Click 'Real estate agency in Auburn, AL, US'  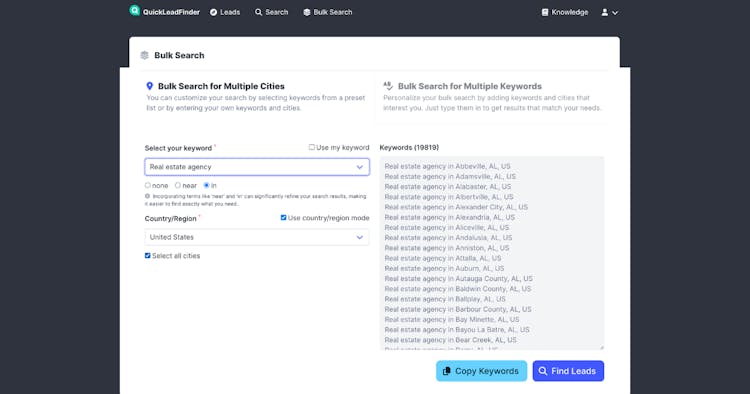(444, 268)
